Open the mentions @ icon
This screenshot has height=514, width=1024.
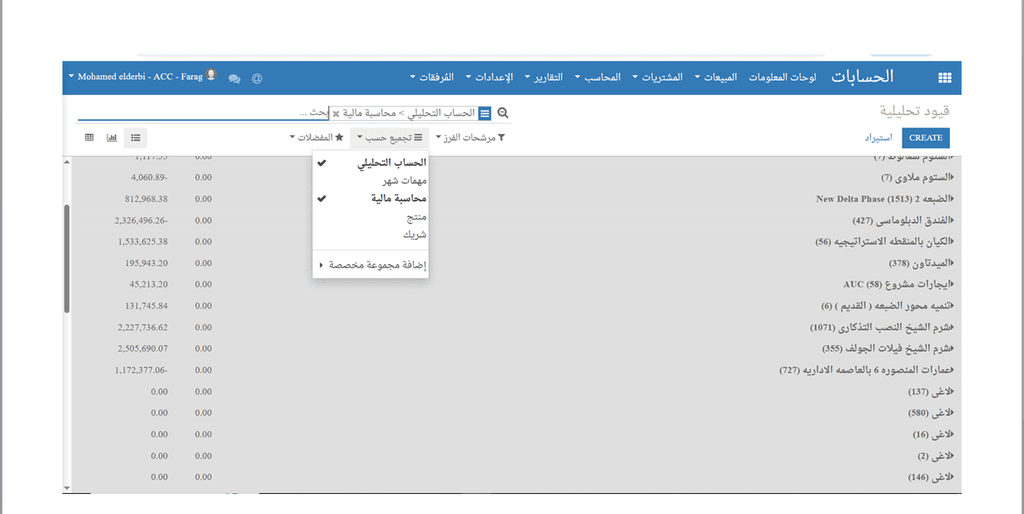pos(257,78)
